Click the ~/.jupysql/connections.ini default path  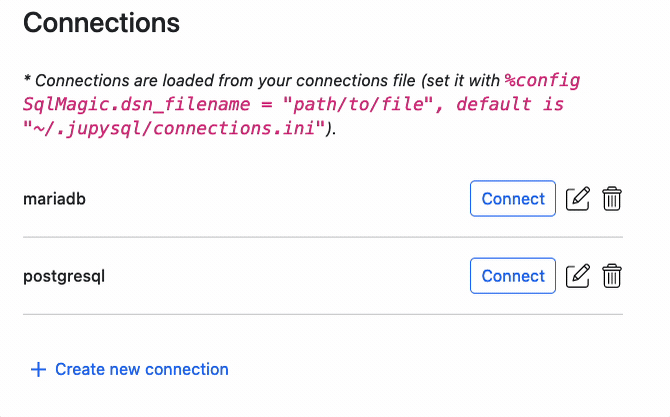click(x=174, y=129)
